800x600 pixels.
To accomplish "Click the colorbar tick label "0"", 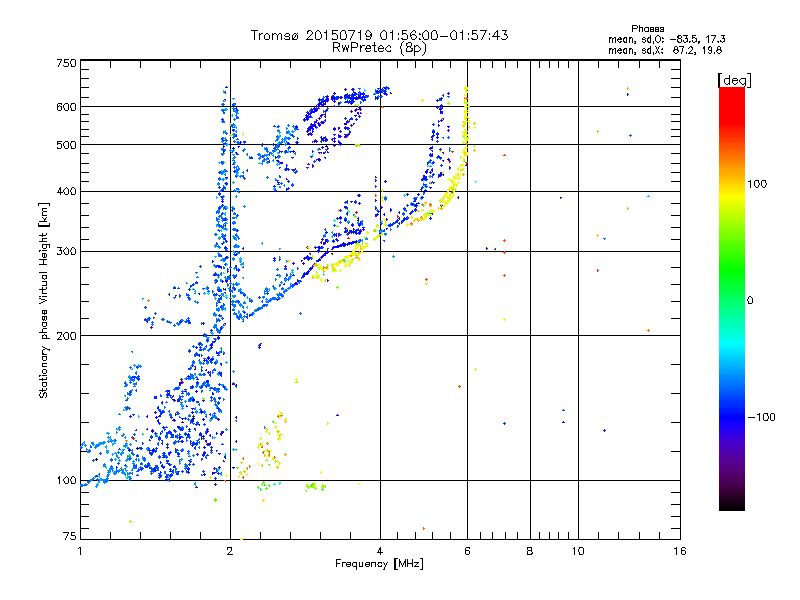I will pos(750,301).
